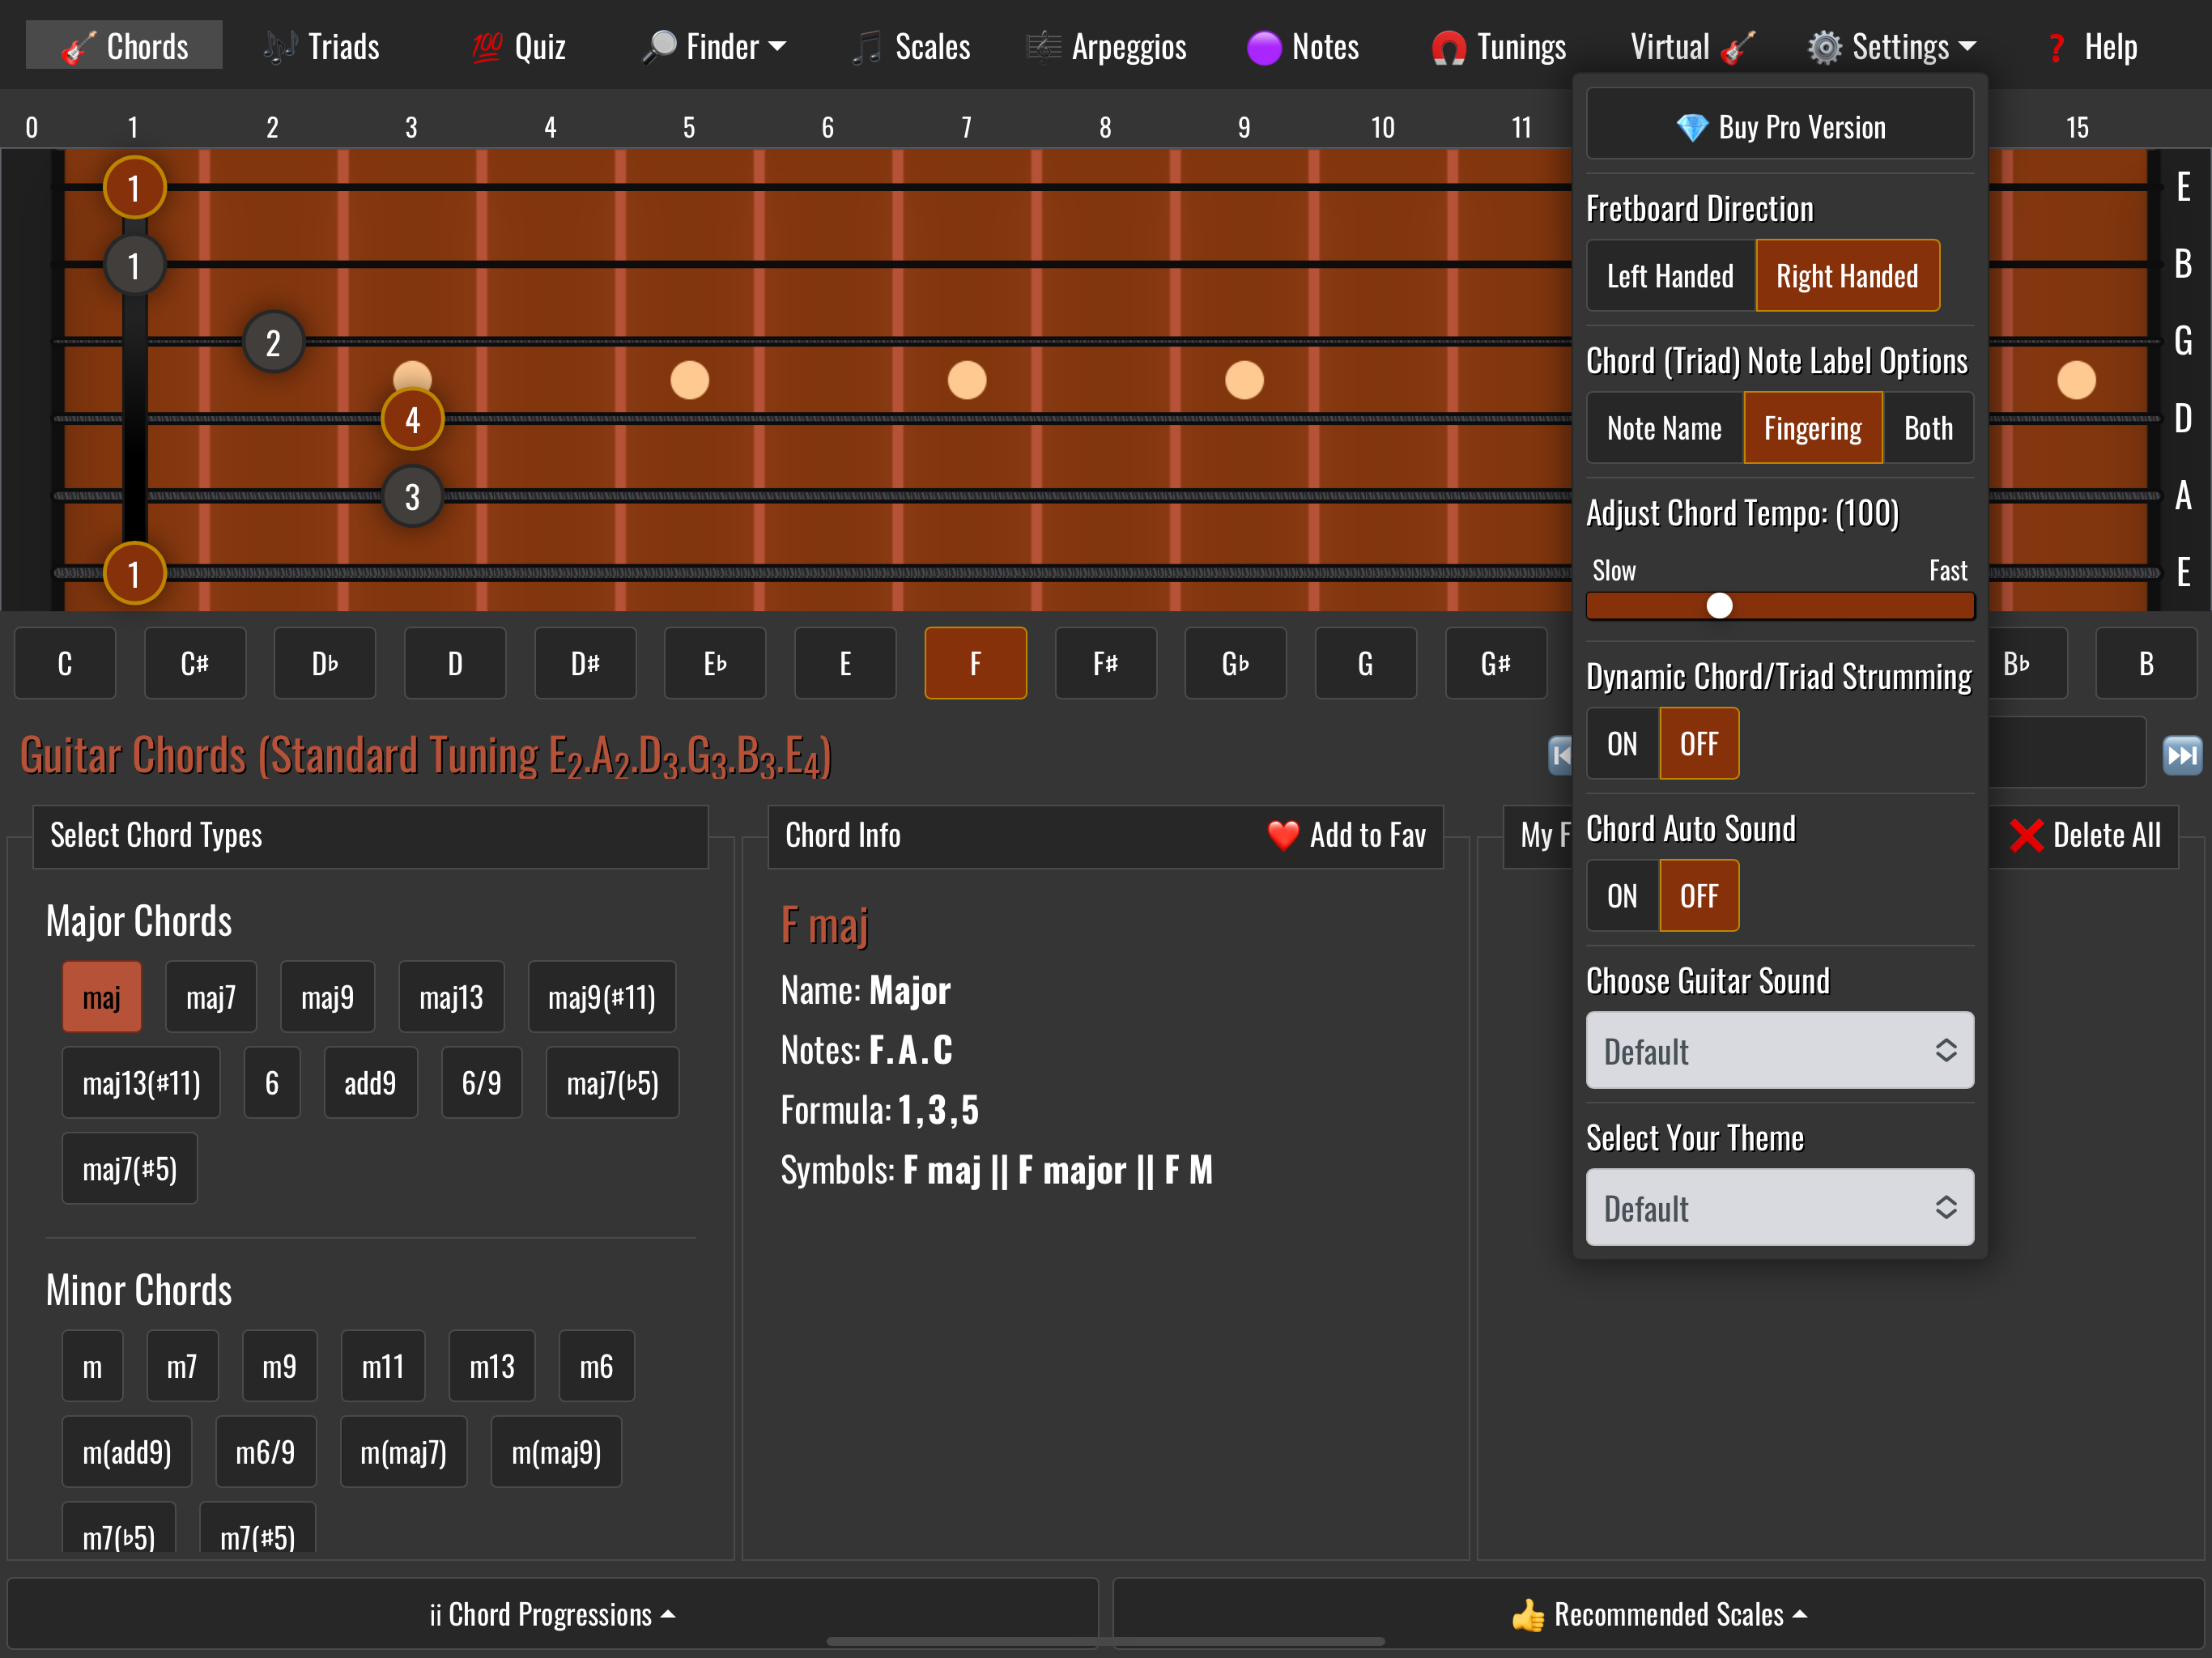Click finger 2 dot on G string
The image size is (2212, 1658).
point(273,343)
